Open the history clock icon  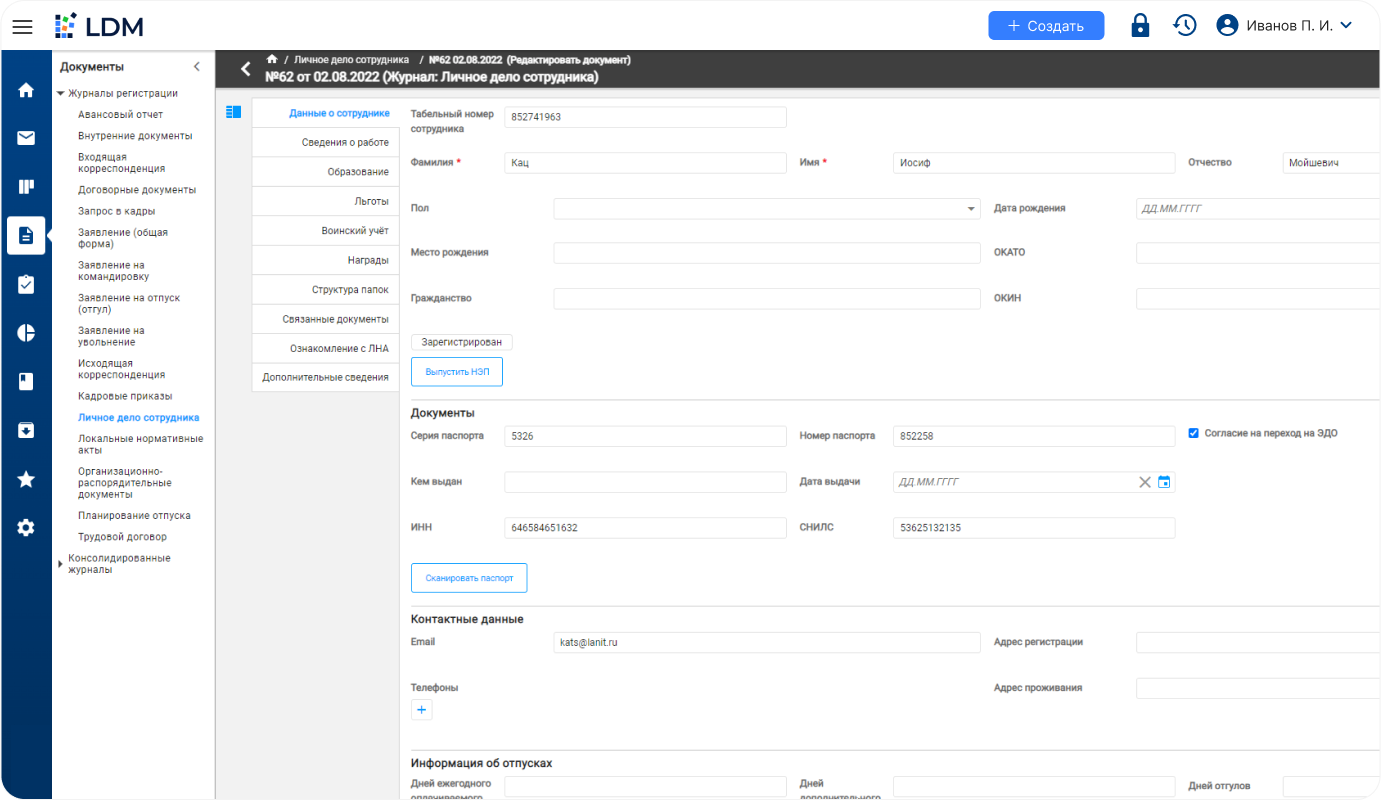[1185, 26]
